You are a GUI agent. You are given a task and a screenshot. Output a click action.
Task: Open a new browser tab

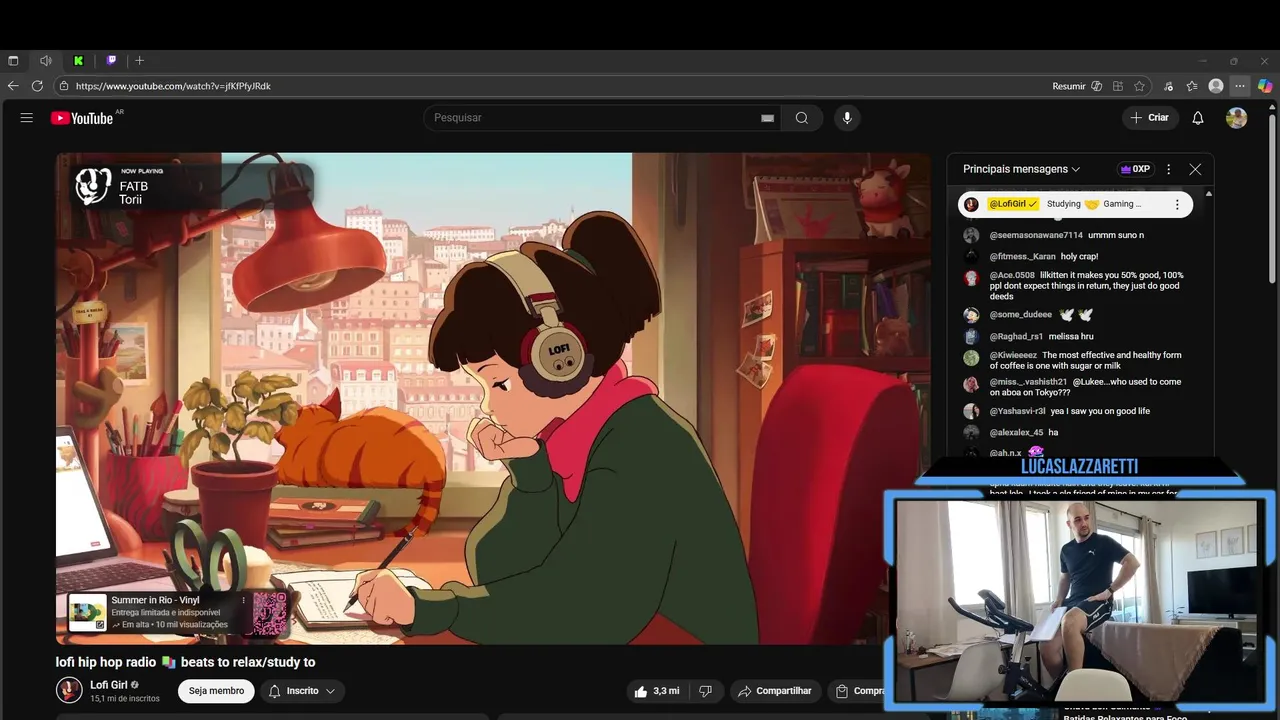[x=139, y=61]
